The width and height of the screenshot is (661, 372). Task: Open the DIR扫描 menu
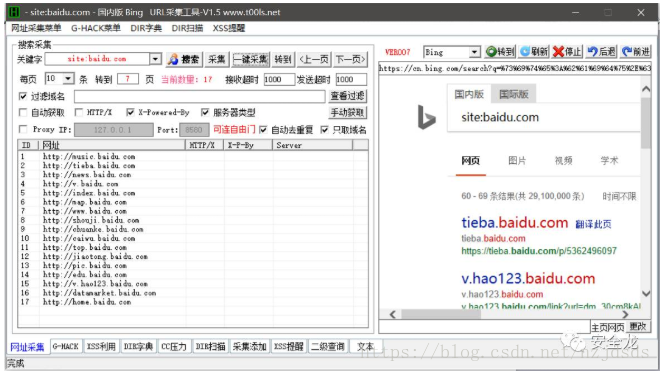[187, 28]
